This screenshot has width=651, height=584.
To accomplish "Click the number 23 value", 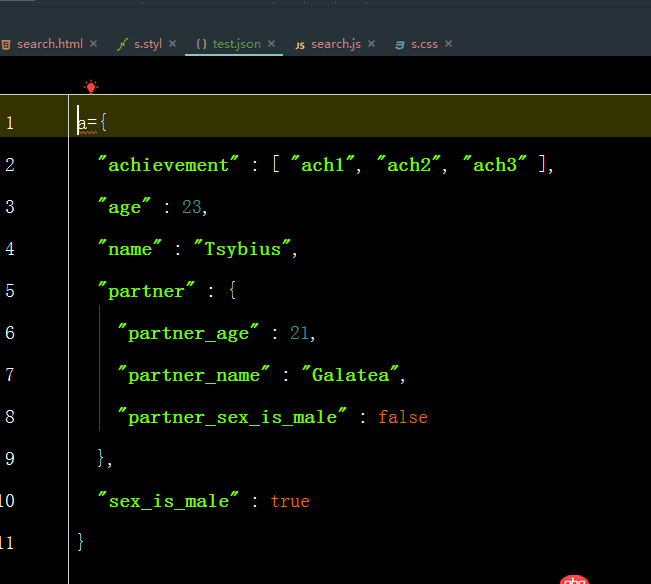I will [192, 207].
